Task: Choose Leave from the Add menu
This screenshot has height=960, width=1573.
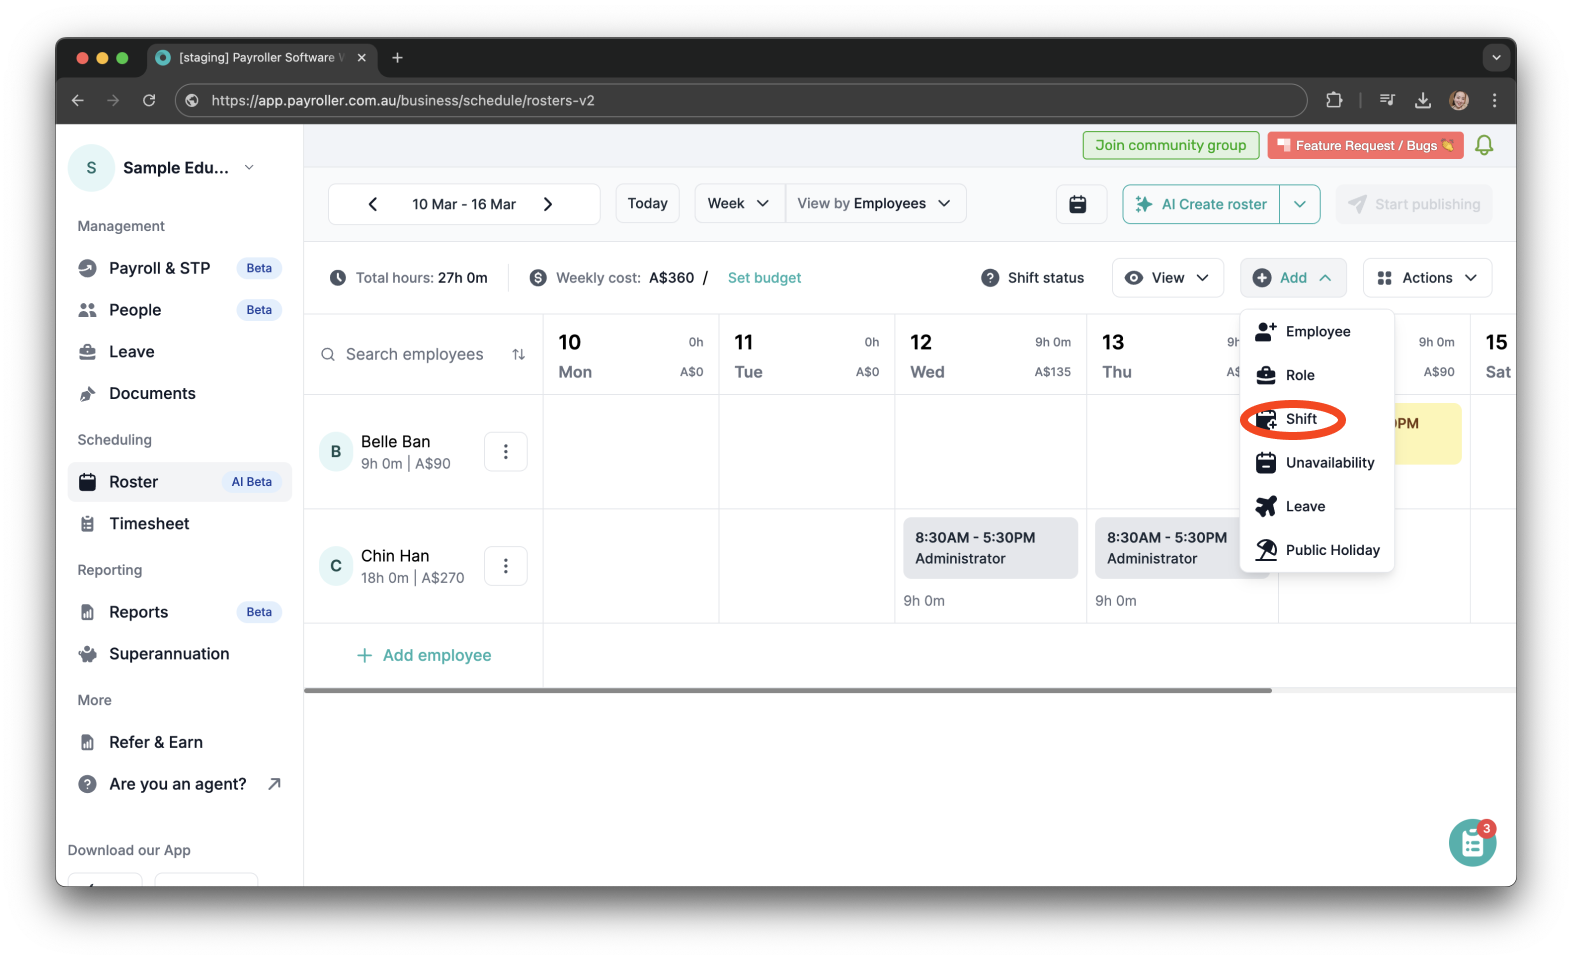Action: (1317, 506)
